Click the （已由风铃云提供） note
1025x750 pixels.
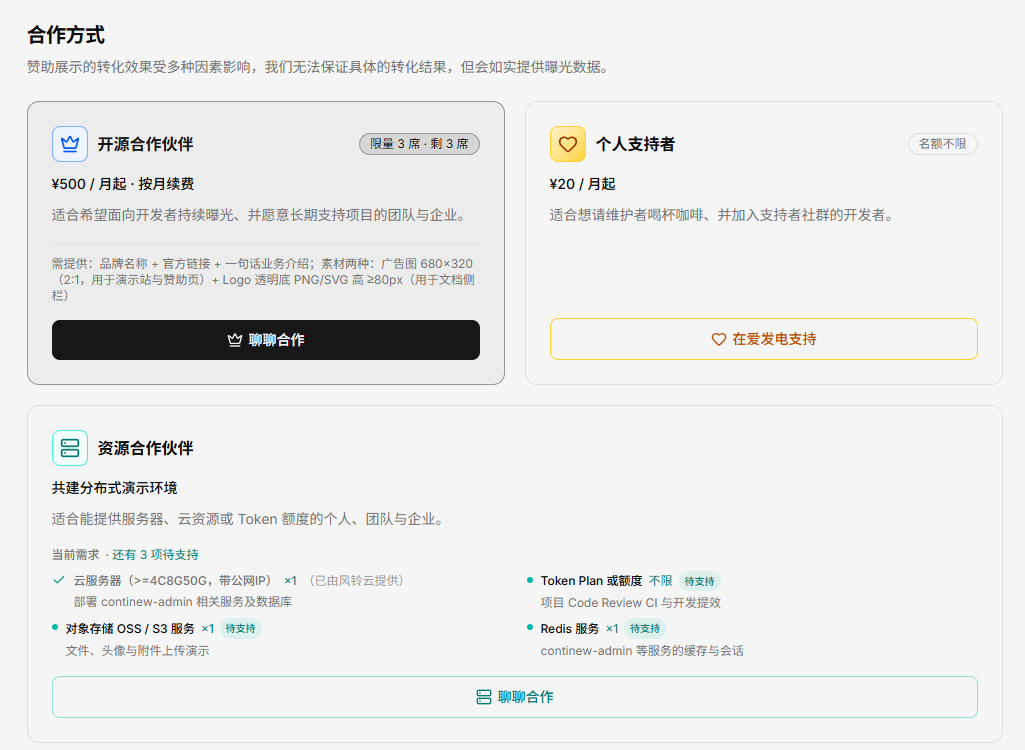tap(356, 581)
